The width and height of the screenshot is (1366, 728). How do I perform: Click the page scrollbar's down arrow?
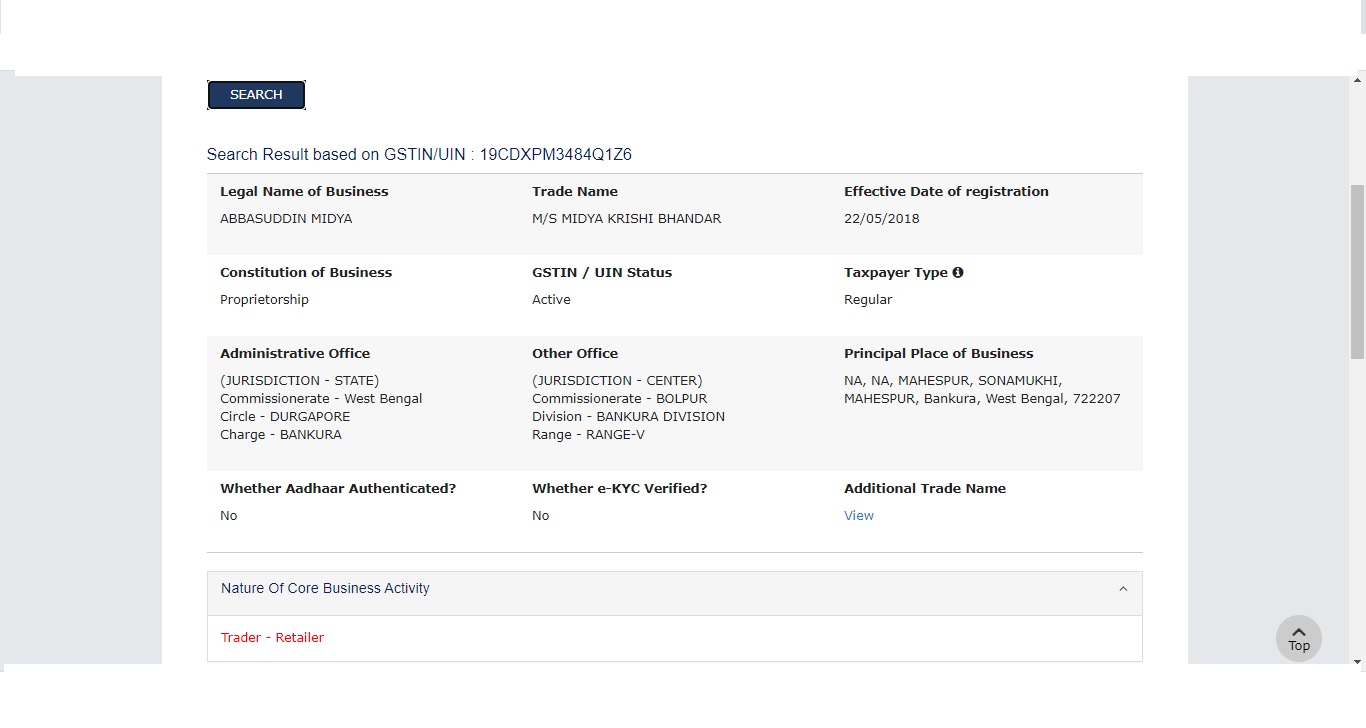(x=1358, y=661)
